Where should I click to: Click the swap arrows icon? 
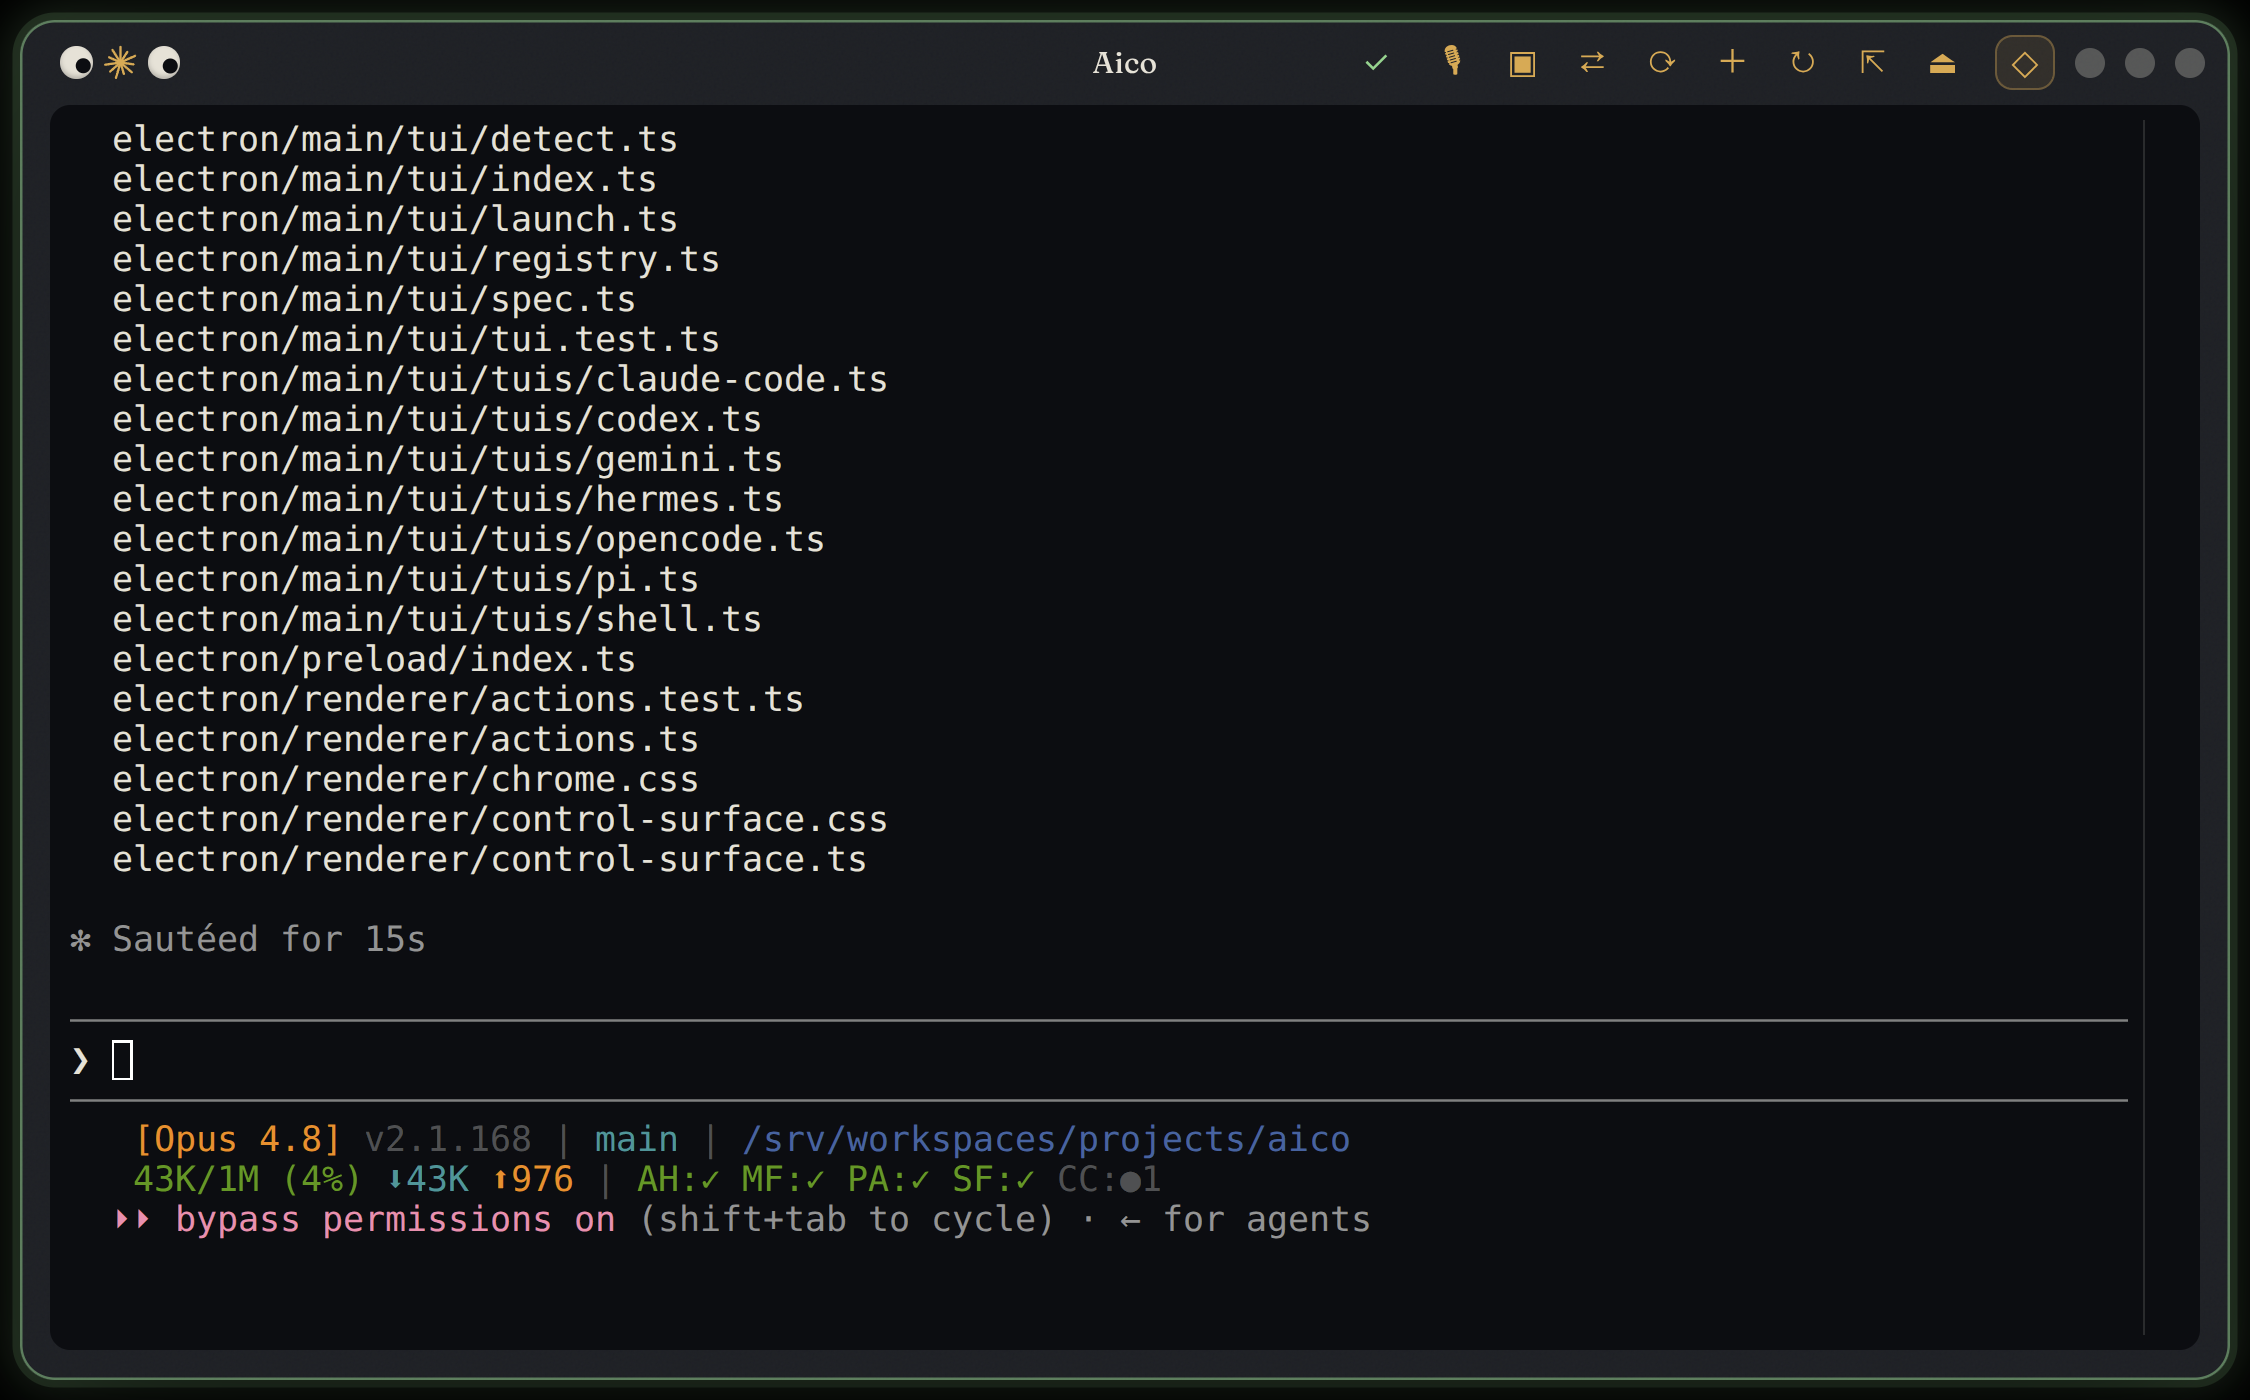tap(1592, 63)
